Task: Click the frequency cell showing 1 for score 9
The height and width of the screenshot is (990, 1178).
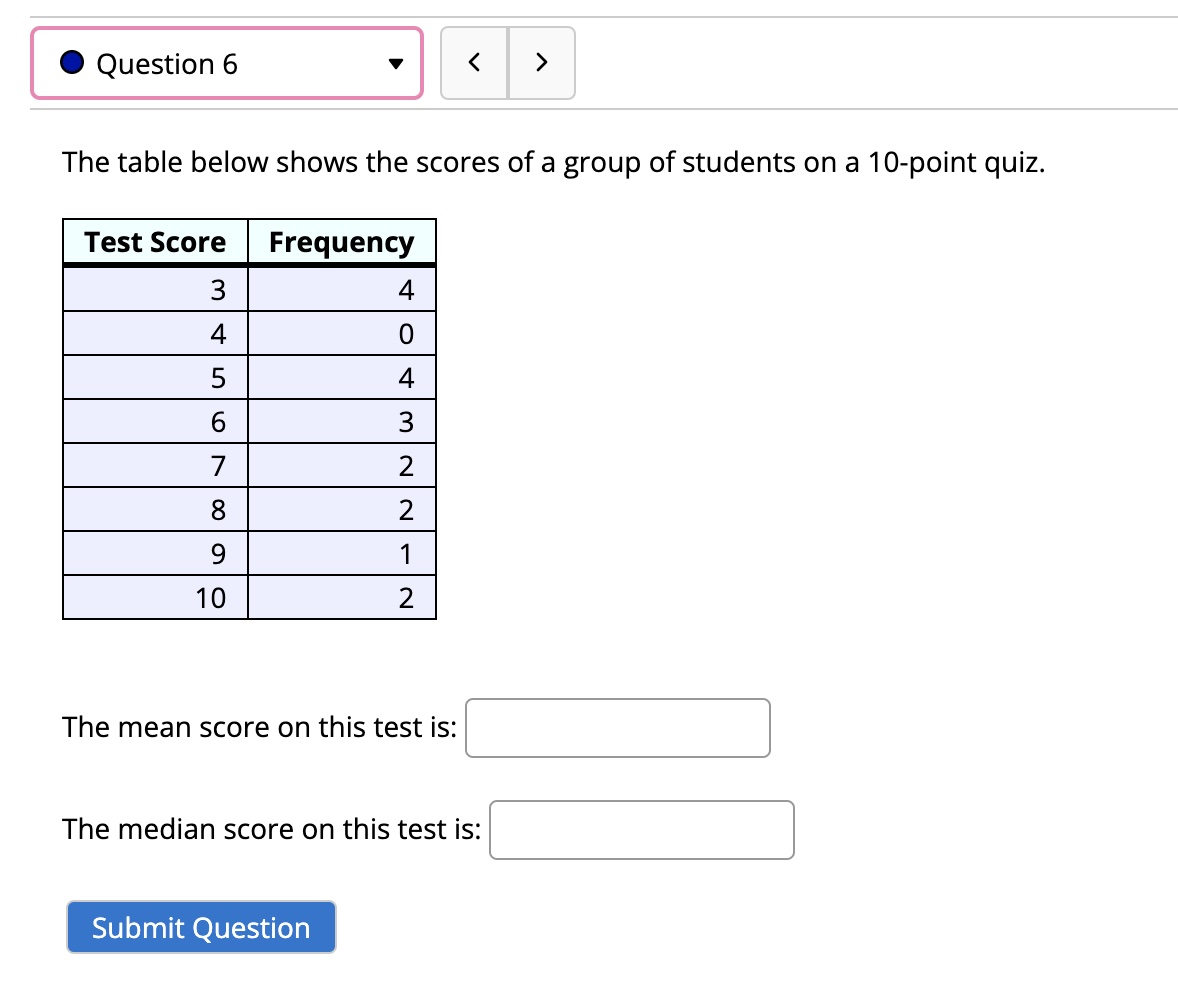Action: (x=343, y=553)
